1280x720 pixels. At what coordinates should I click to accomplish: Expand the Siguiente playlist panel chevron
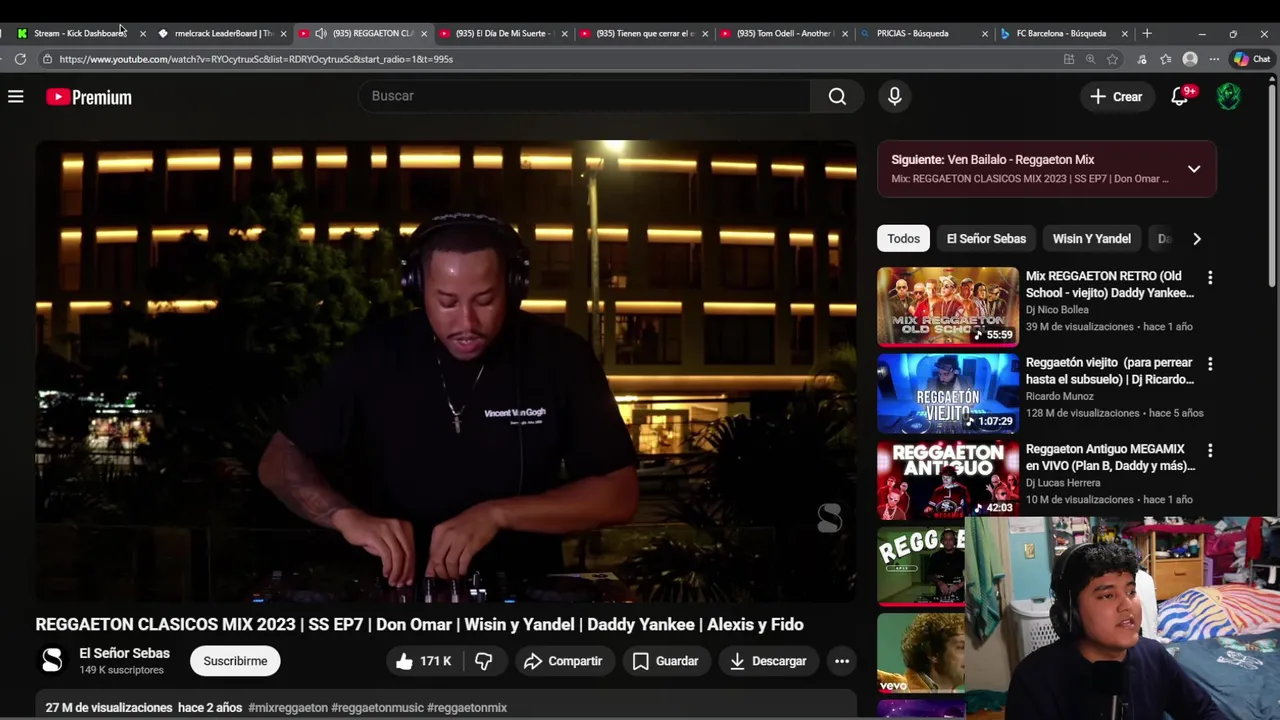(x=1194, y=169)
